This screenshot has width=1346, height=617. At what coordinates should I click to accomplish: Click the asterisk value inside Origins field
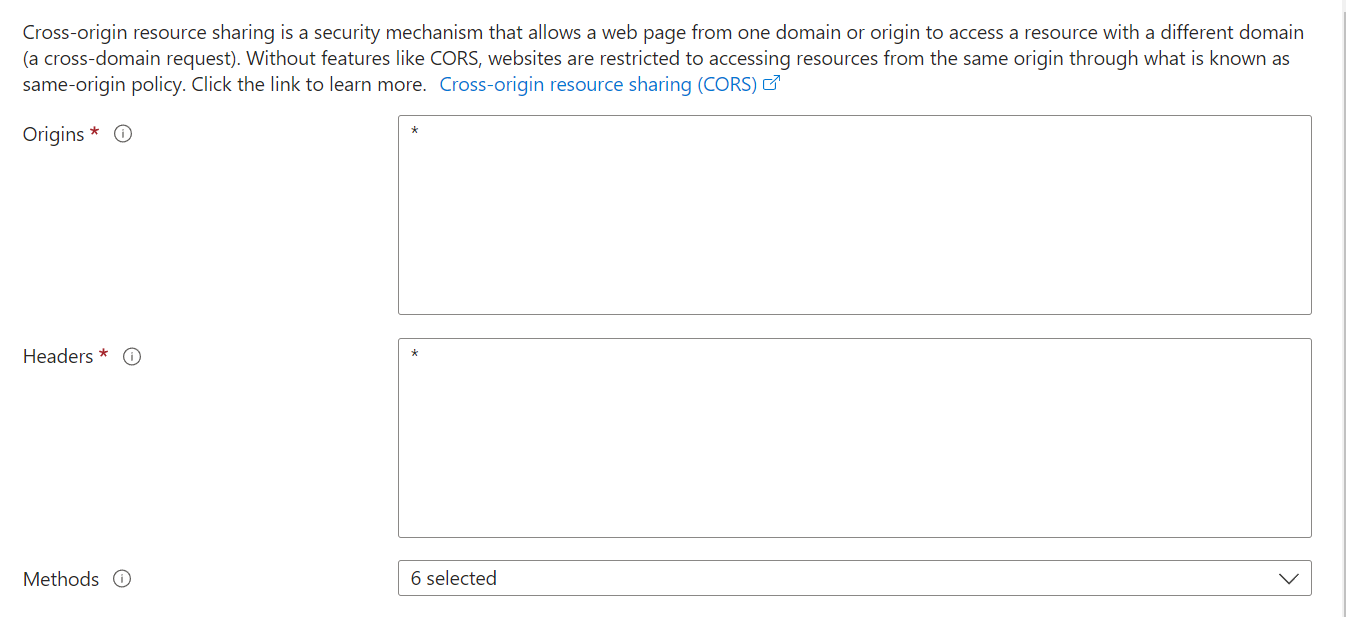414,132
